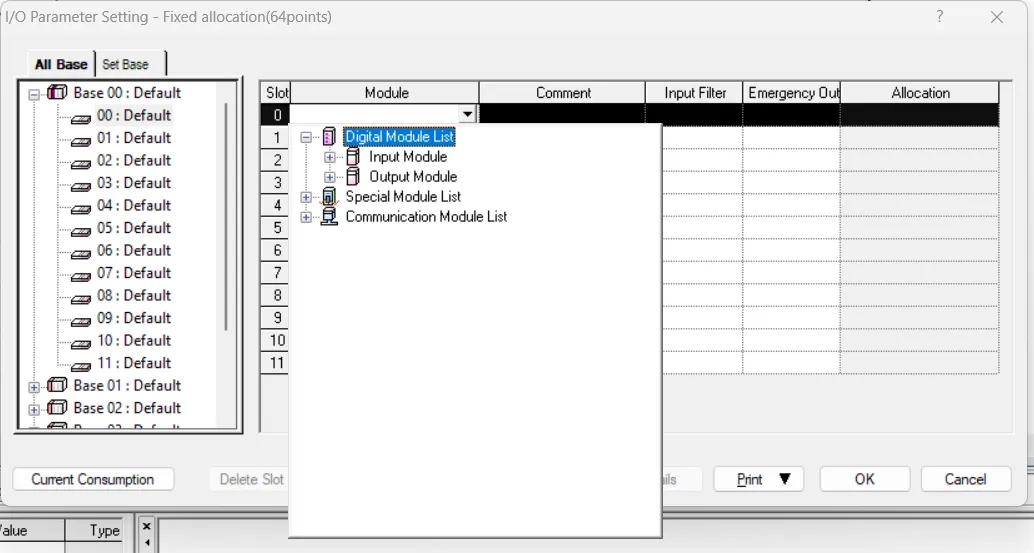This screenshot has width=1034, height=553.
Task: Click slot icon beside 07 : Default
Action: [80, 276]
